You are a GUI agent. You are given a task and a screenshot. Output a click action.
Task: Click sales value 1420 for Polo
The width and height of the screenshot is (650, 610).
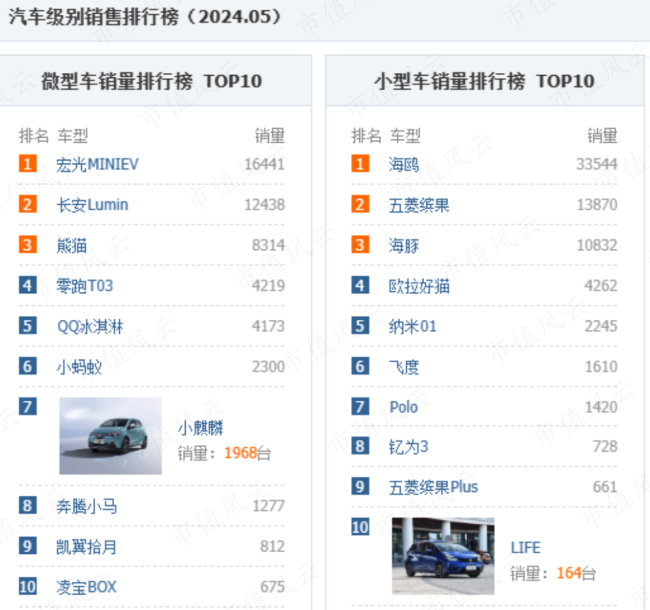pos(601,407)
